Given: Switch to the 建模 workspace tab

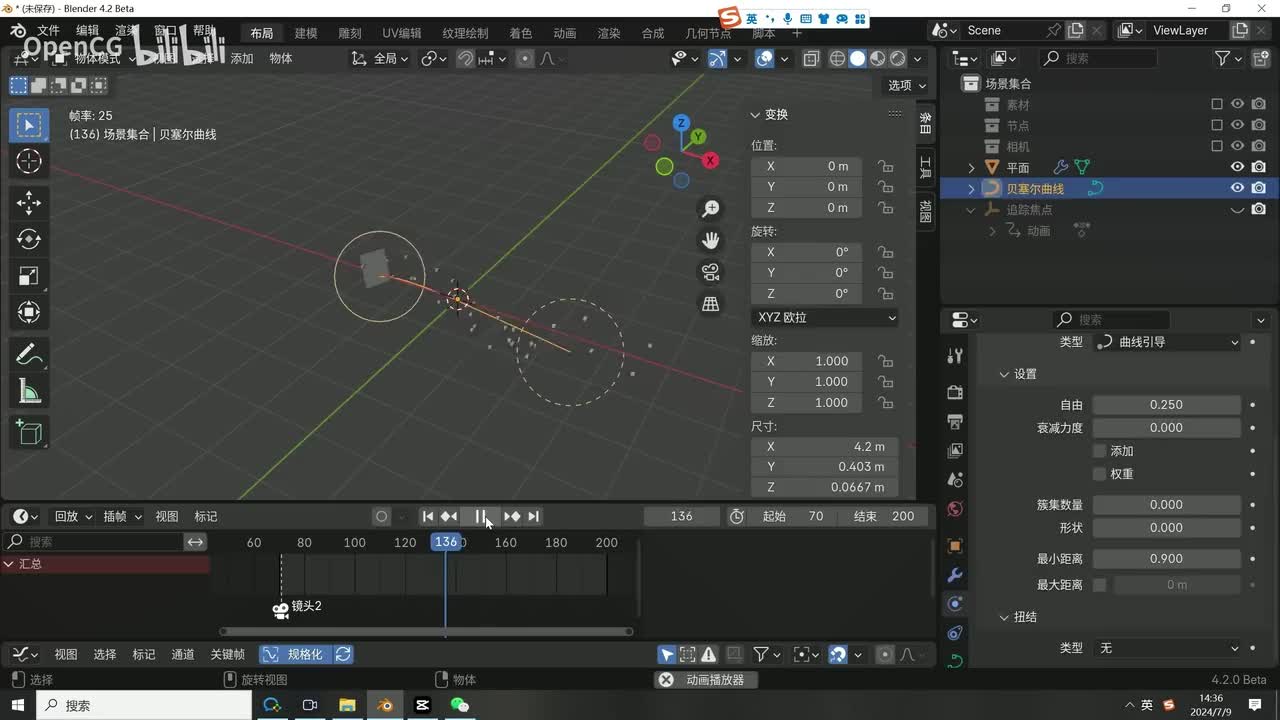Looking at the screenshot, I should (305, 33).
